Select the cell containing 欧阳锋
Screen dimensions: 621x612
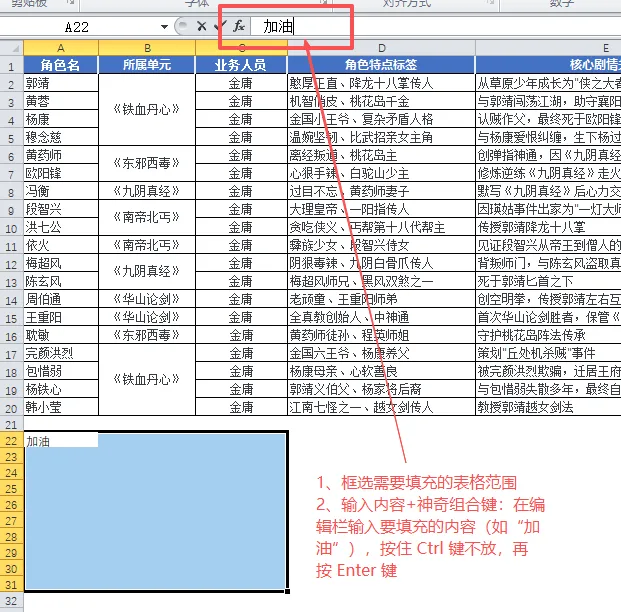coord(61,173)
